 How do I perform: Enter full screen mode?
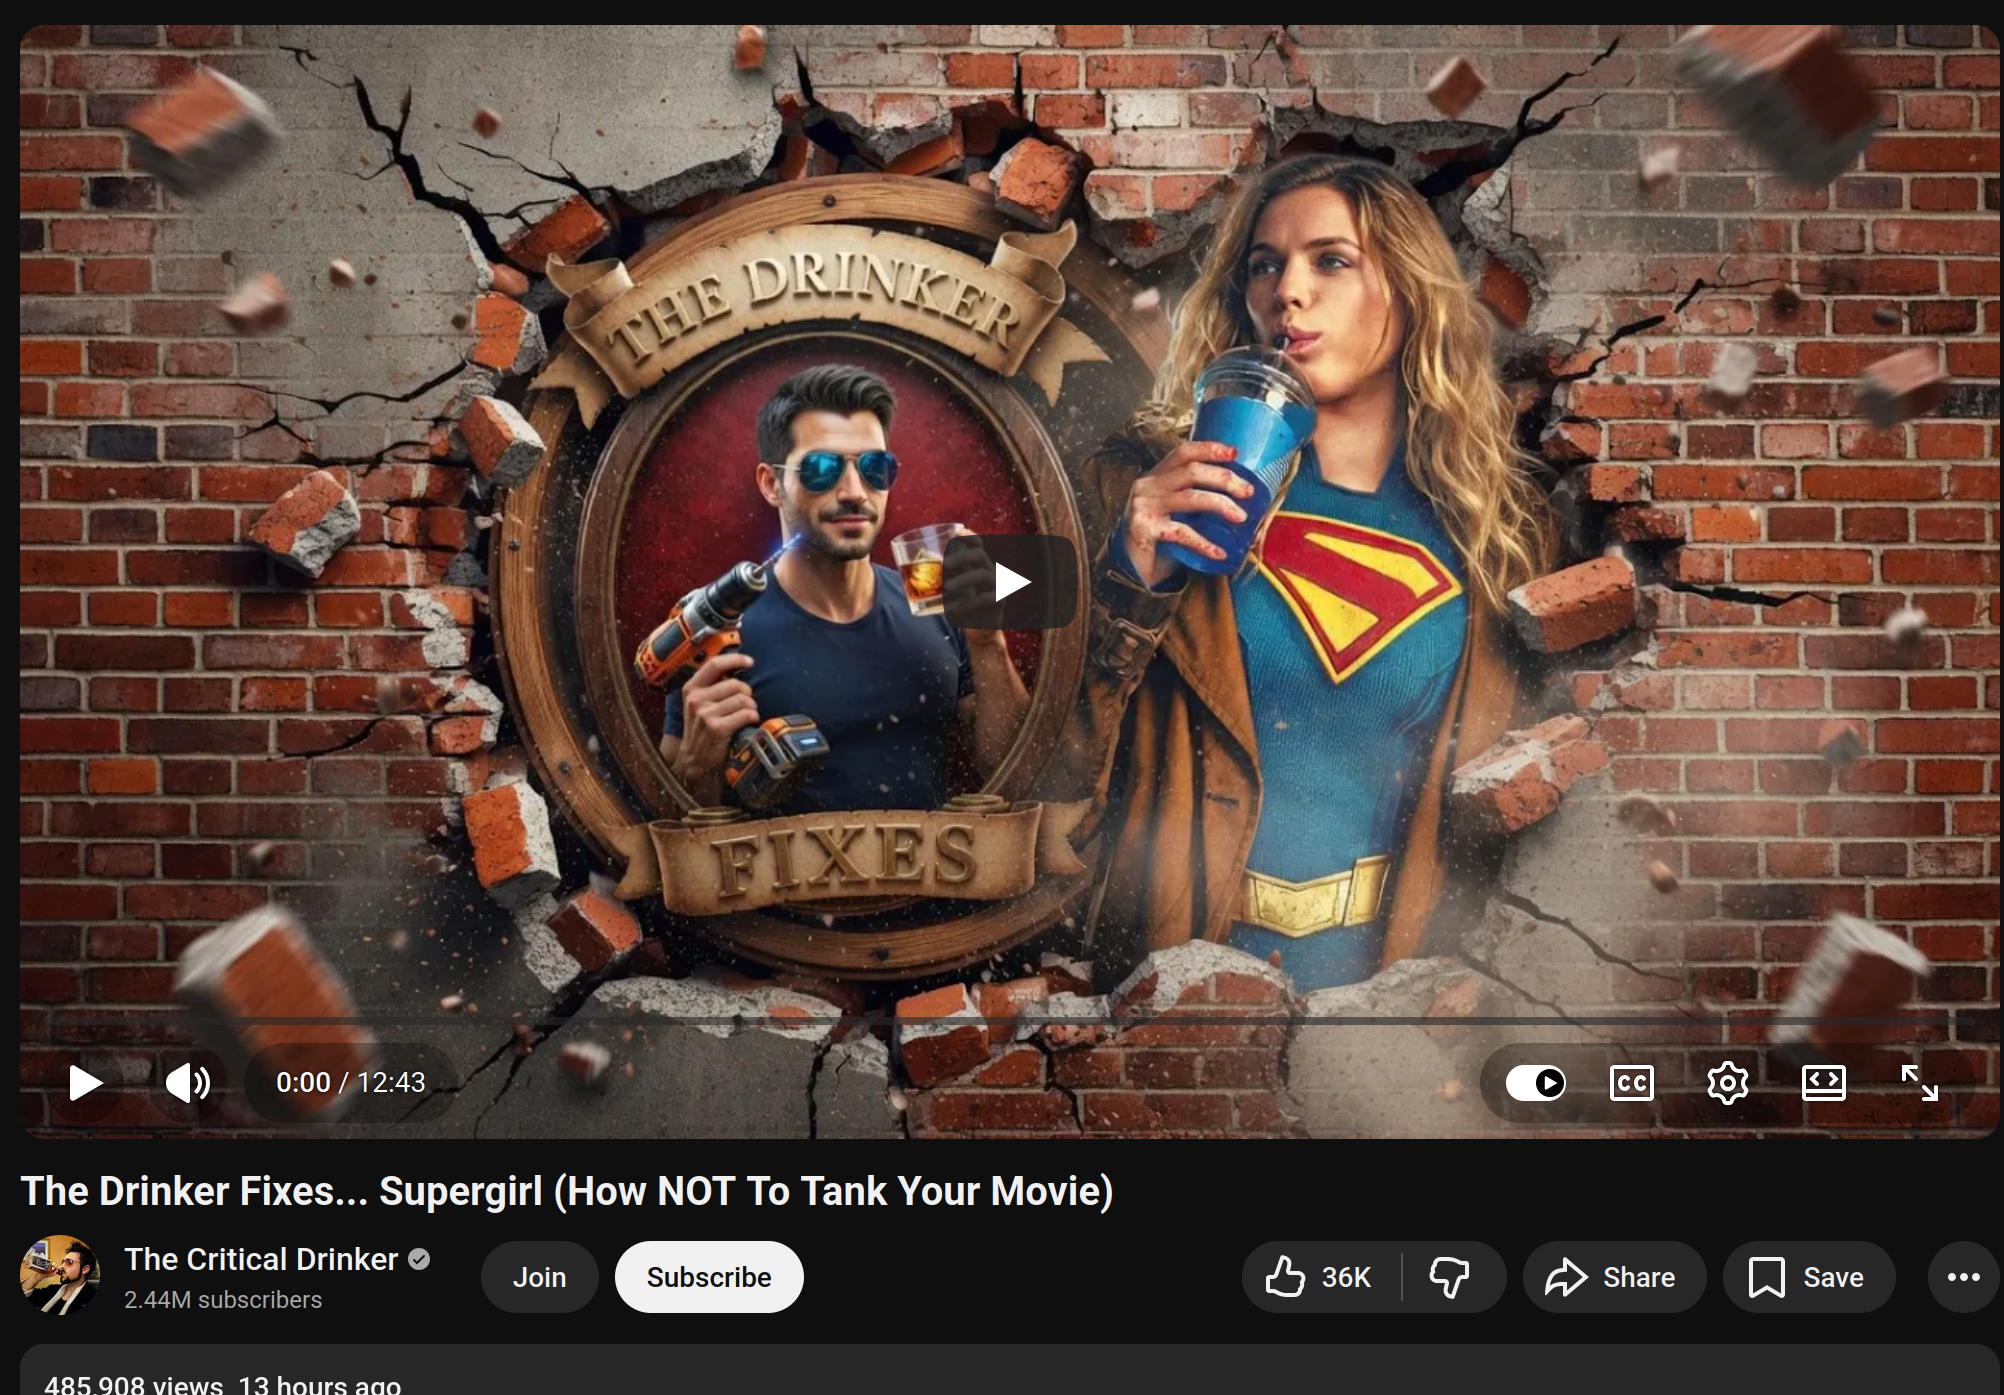tap(1919, 1082)
